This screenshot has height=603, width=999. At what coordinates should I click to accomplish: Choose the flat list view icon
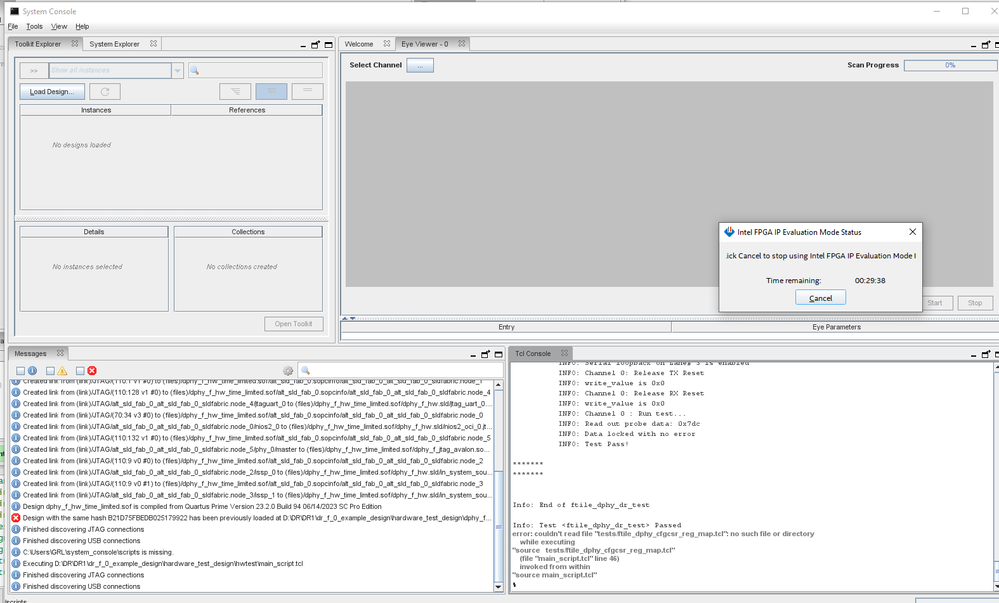click(x=307, y=91)
